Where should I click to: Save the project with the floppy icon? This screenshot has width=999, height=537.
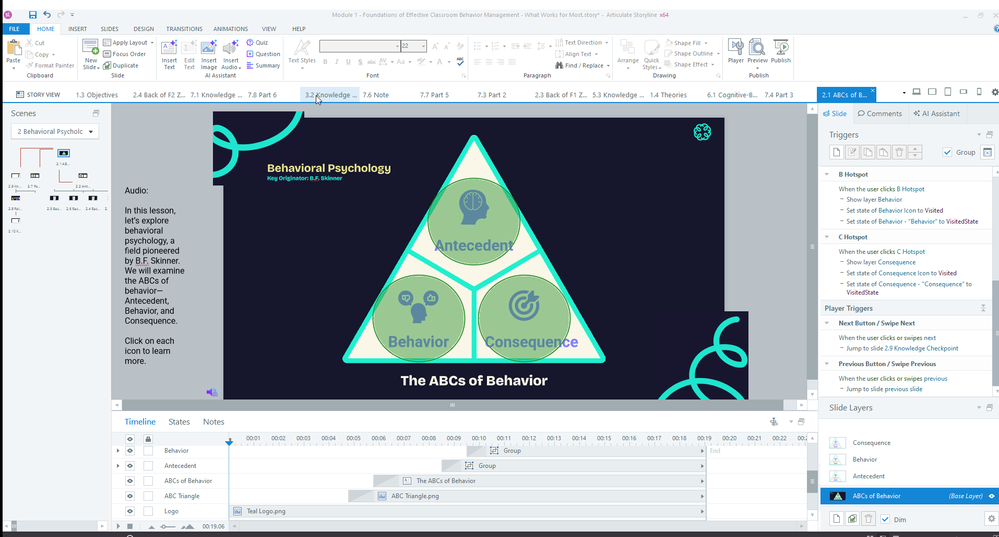[x=32, y=14]
